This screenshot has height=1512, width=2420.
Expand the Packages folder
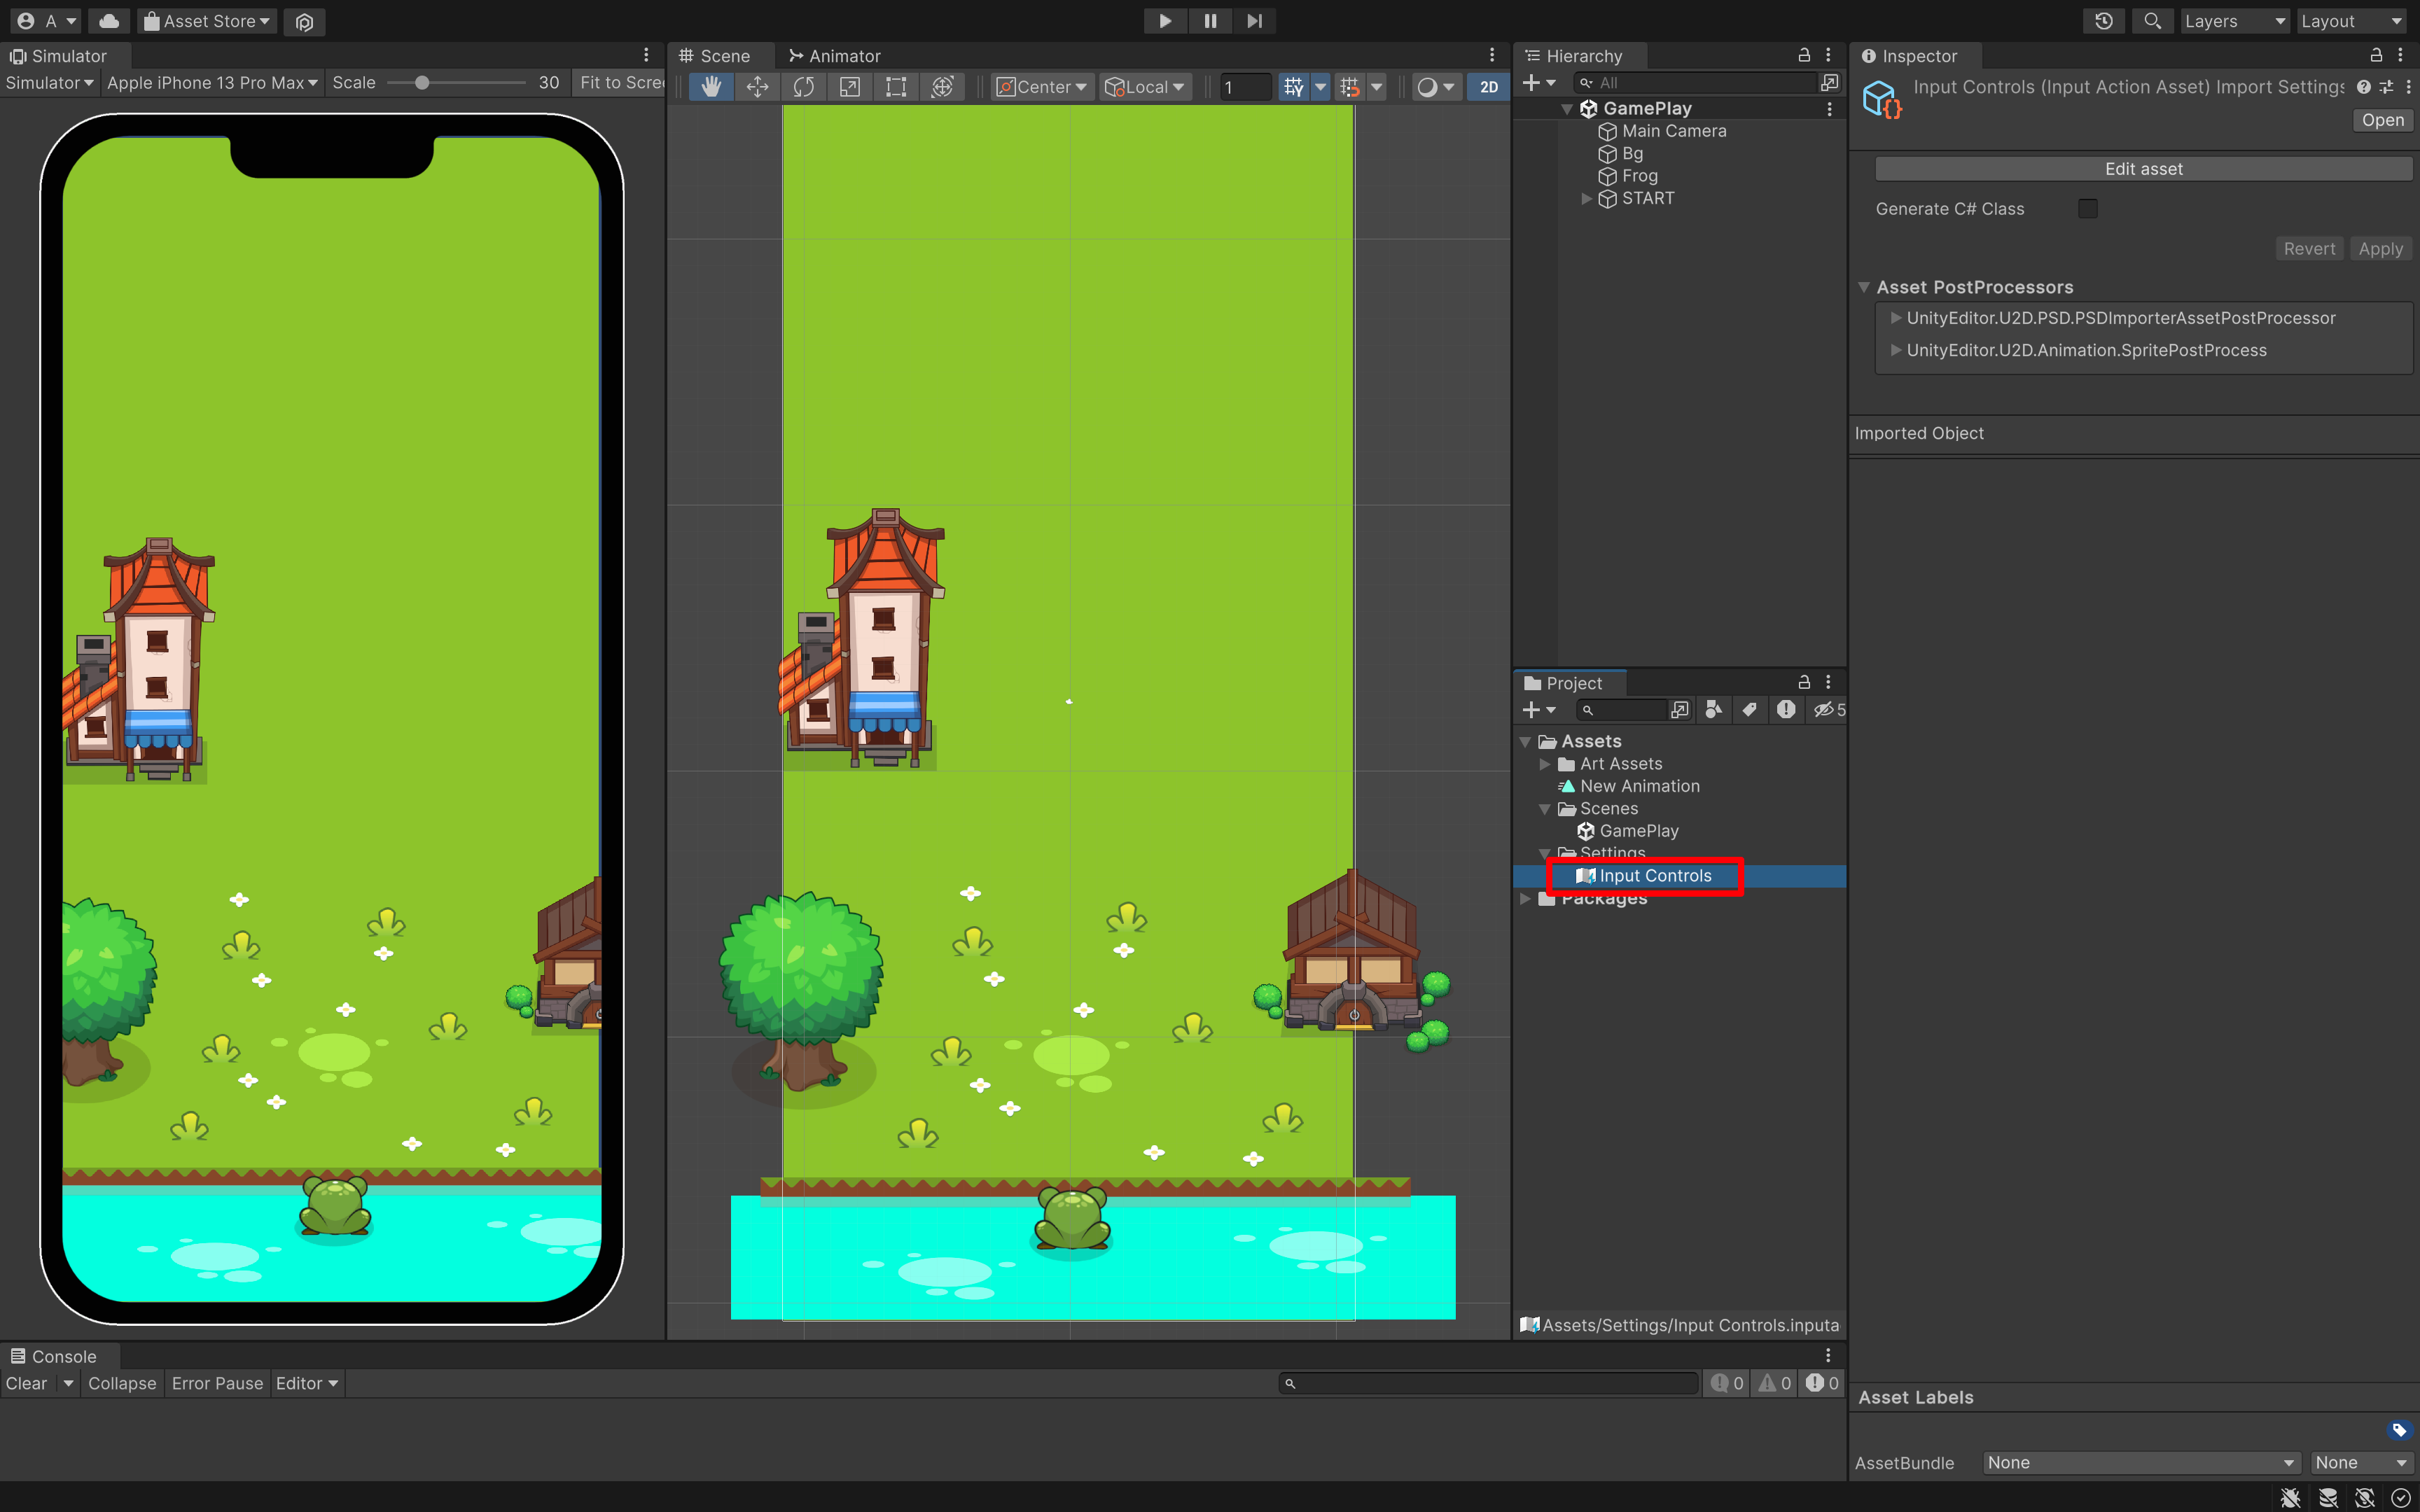point(1525,899)
